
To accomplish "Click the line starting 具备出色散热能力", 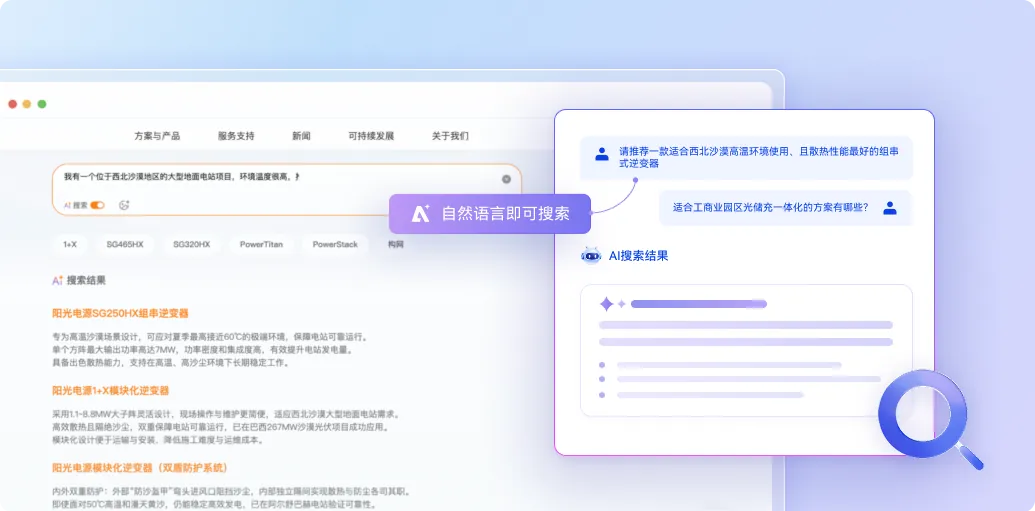I will (x=170, y=362).
